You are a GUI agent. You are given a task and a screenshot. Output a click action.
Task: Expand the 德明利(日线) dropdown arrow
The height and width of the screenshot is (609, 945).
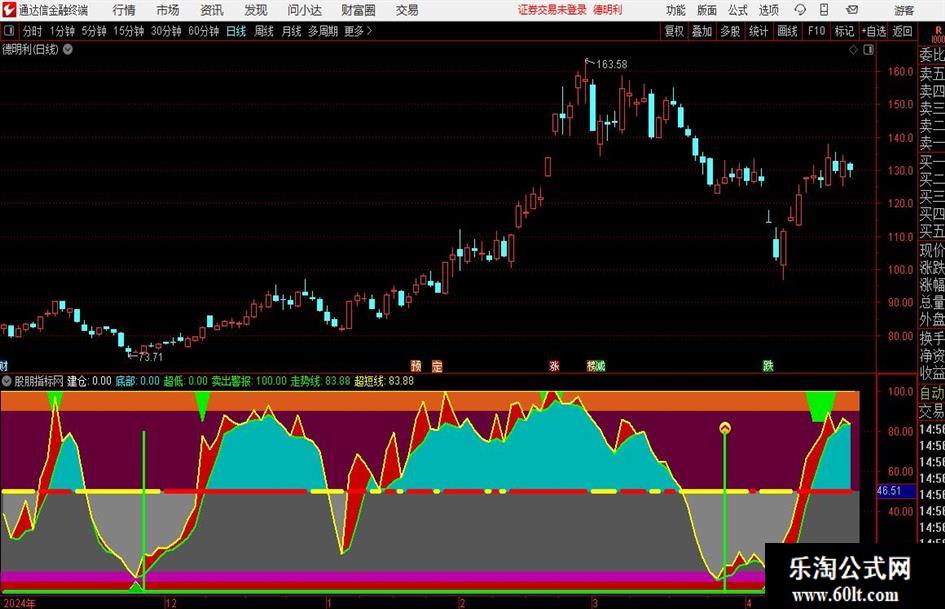pyautogui.click(x=68, y=49)
